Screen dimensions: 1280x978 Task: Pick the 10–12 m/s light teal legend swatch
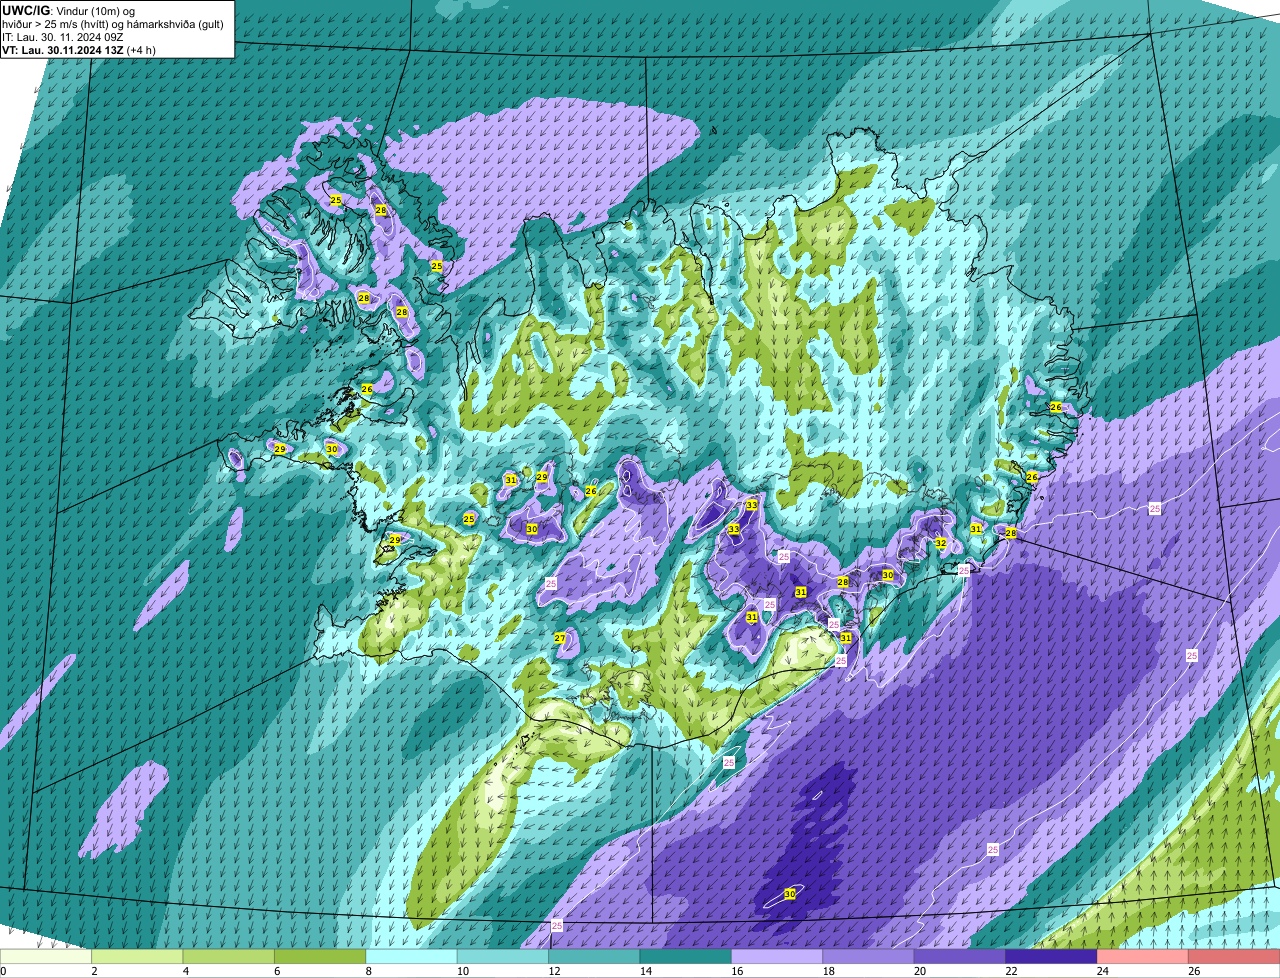(503, 957)
